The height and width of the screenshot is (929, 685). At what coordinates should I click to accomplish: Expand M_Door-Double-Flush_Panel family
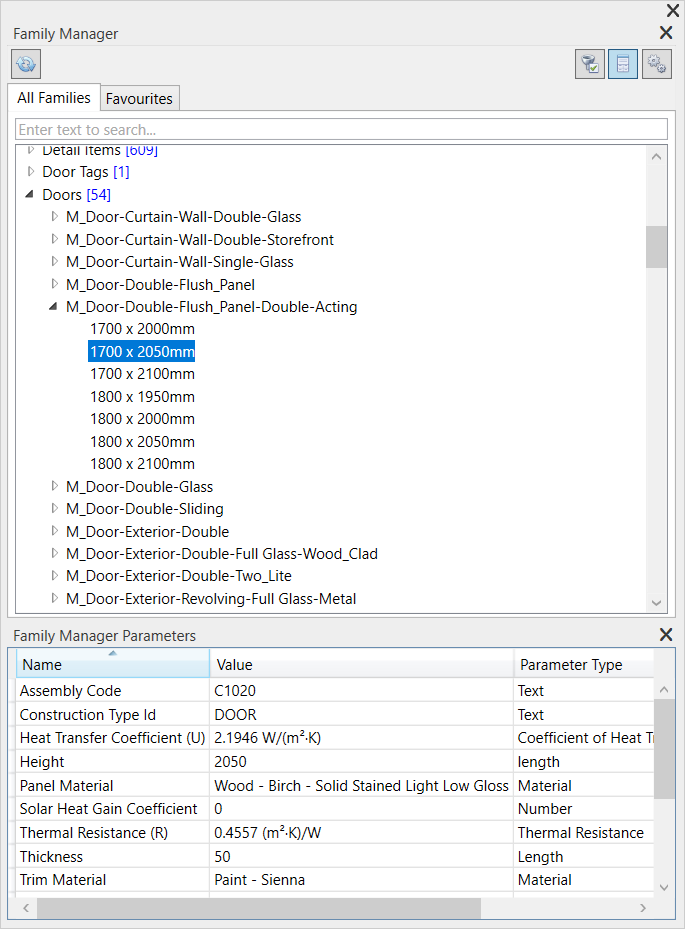(55, 284)
